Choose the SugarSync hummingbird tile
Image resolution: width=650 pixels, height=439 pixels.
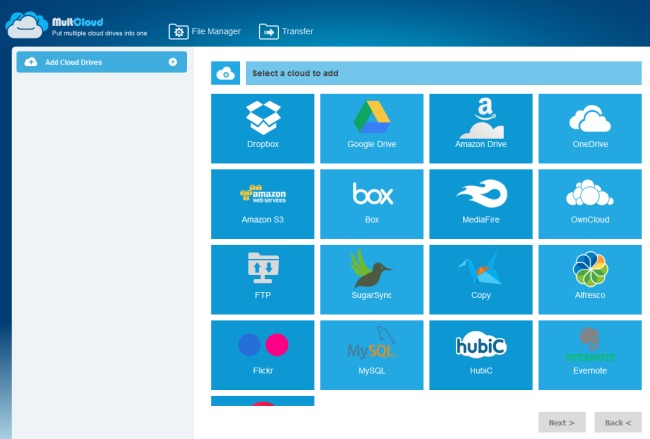(x=371, y=279)
